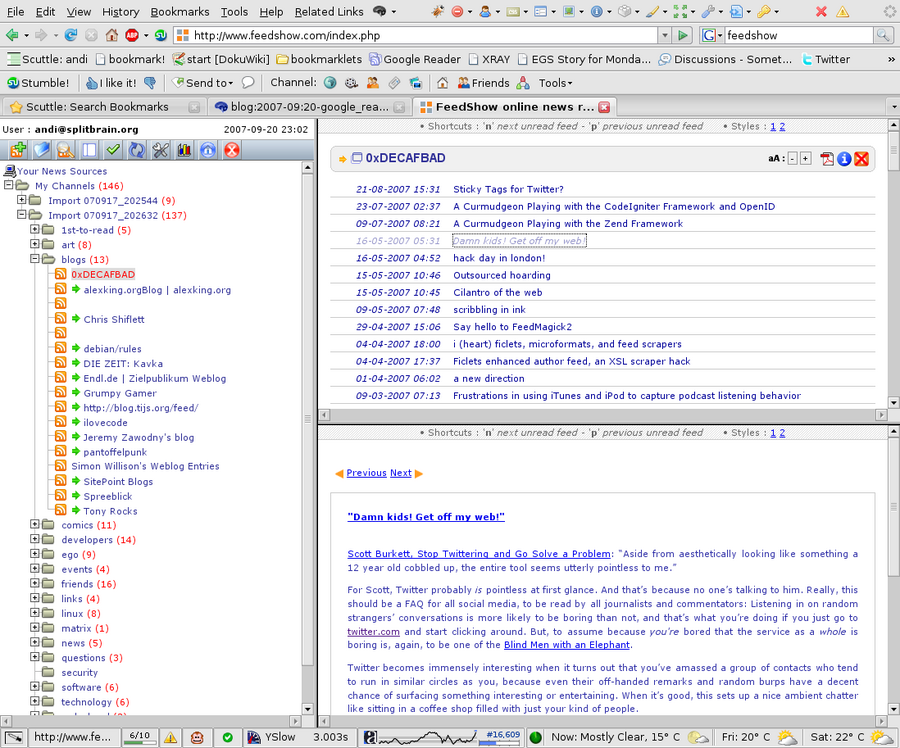This screenshot has width=900, height=748.
Task: Open the Send to dropdown
Action: pos(203,83)
